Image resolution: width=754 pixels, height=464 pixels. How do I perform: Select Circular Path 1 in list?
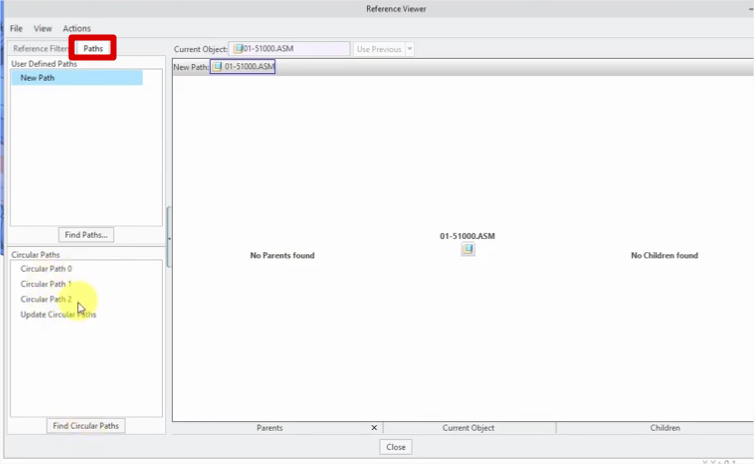(46, 284)
